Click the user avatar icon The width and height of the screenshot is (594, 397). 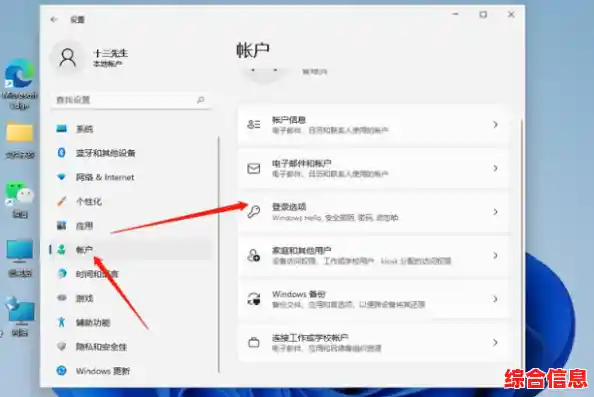tap(68, 58)
